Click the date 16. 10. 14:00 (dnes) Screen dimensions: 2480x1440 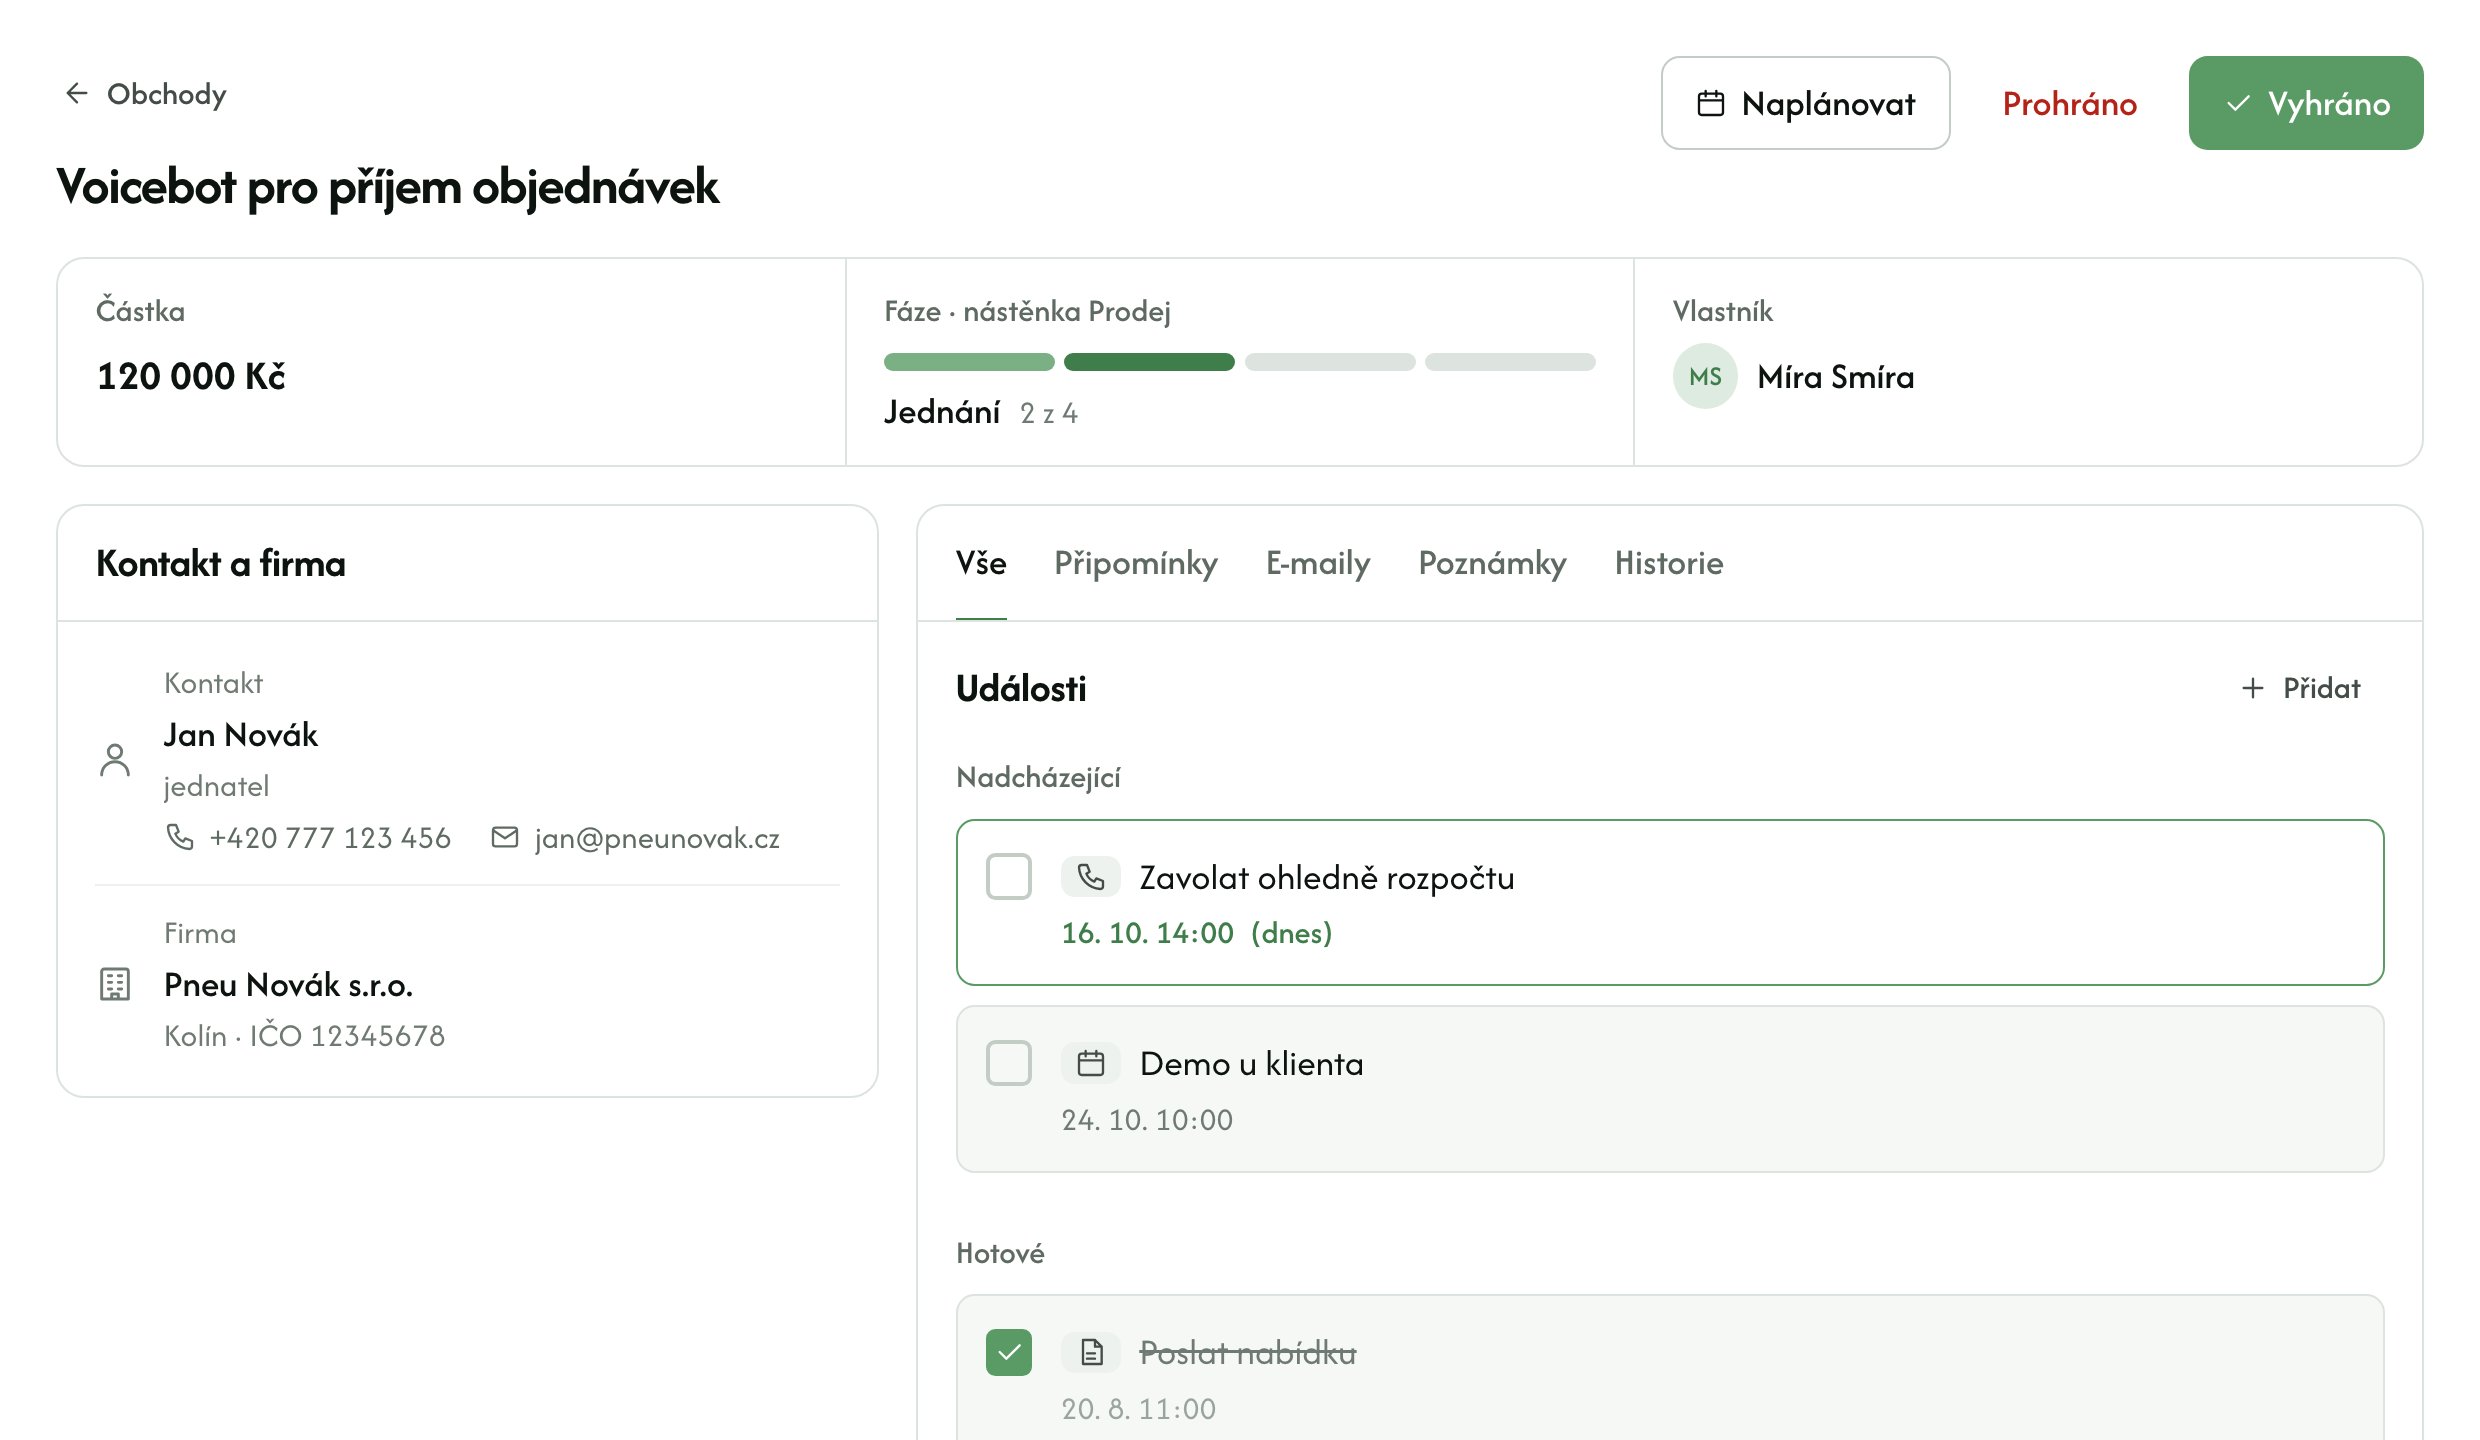pyautogui.click(x=1197, y=933)
